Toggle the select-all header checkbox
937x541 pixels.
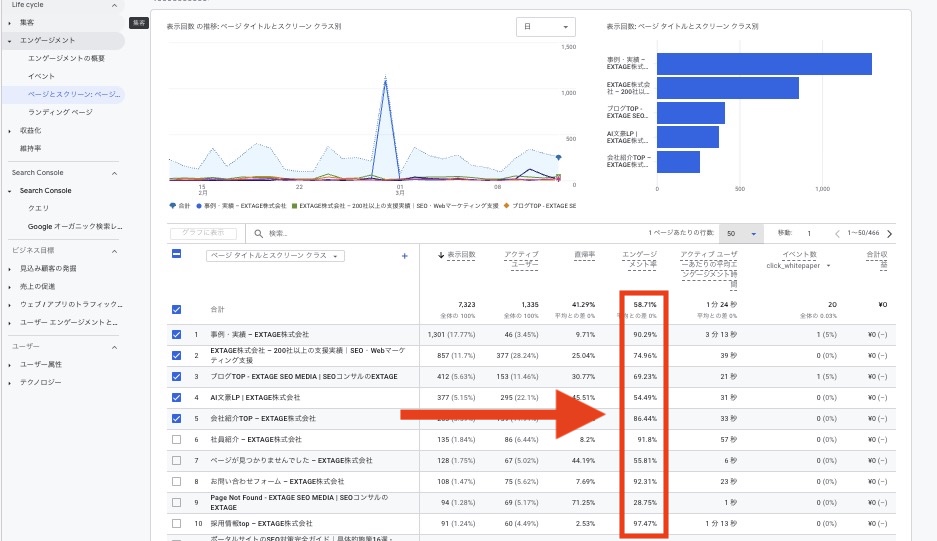176,254
